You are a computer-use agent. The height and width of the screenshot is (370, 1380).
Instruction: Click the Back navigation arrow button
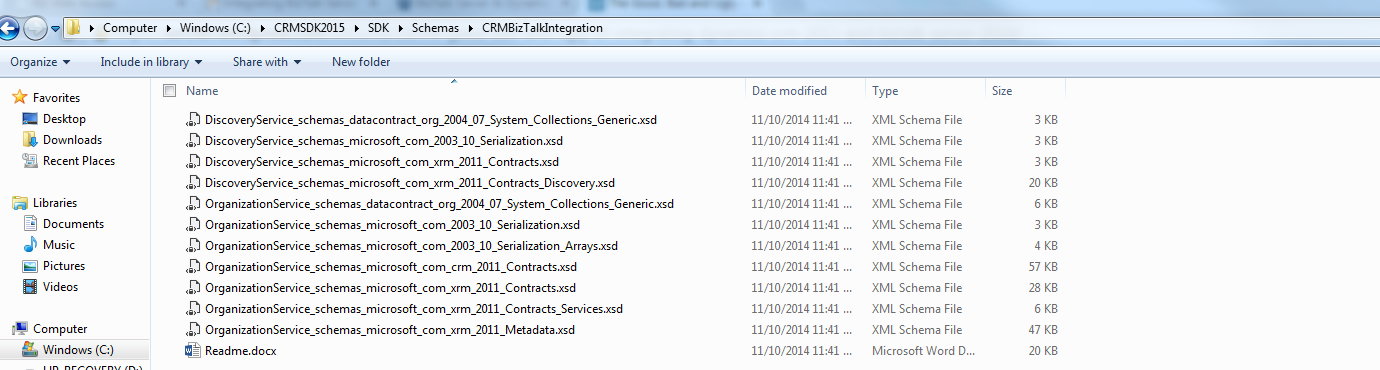(x=10, y=28)
